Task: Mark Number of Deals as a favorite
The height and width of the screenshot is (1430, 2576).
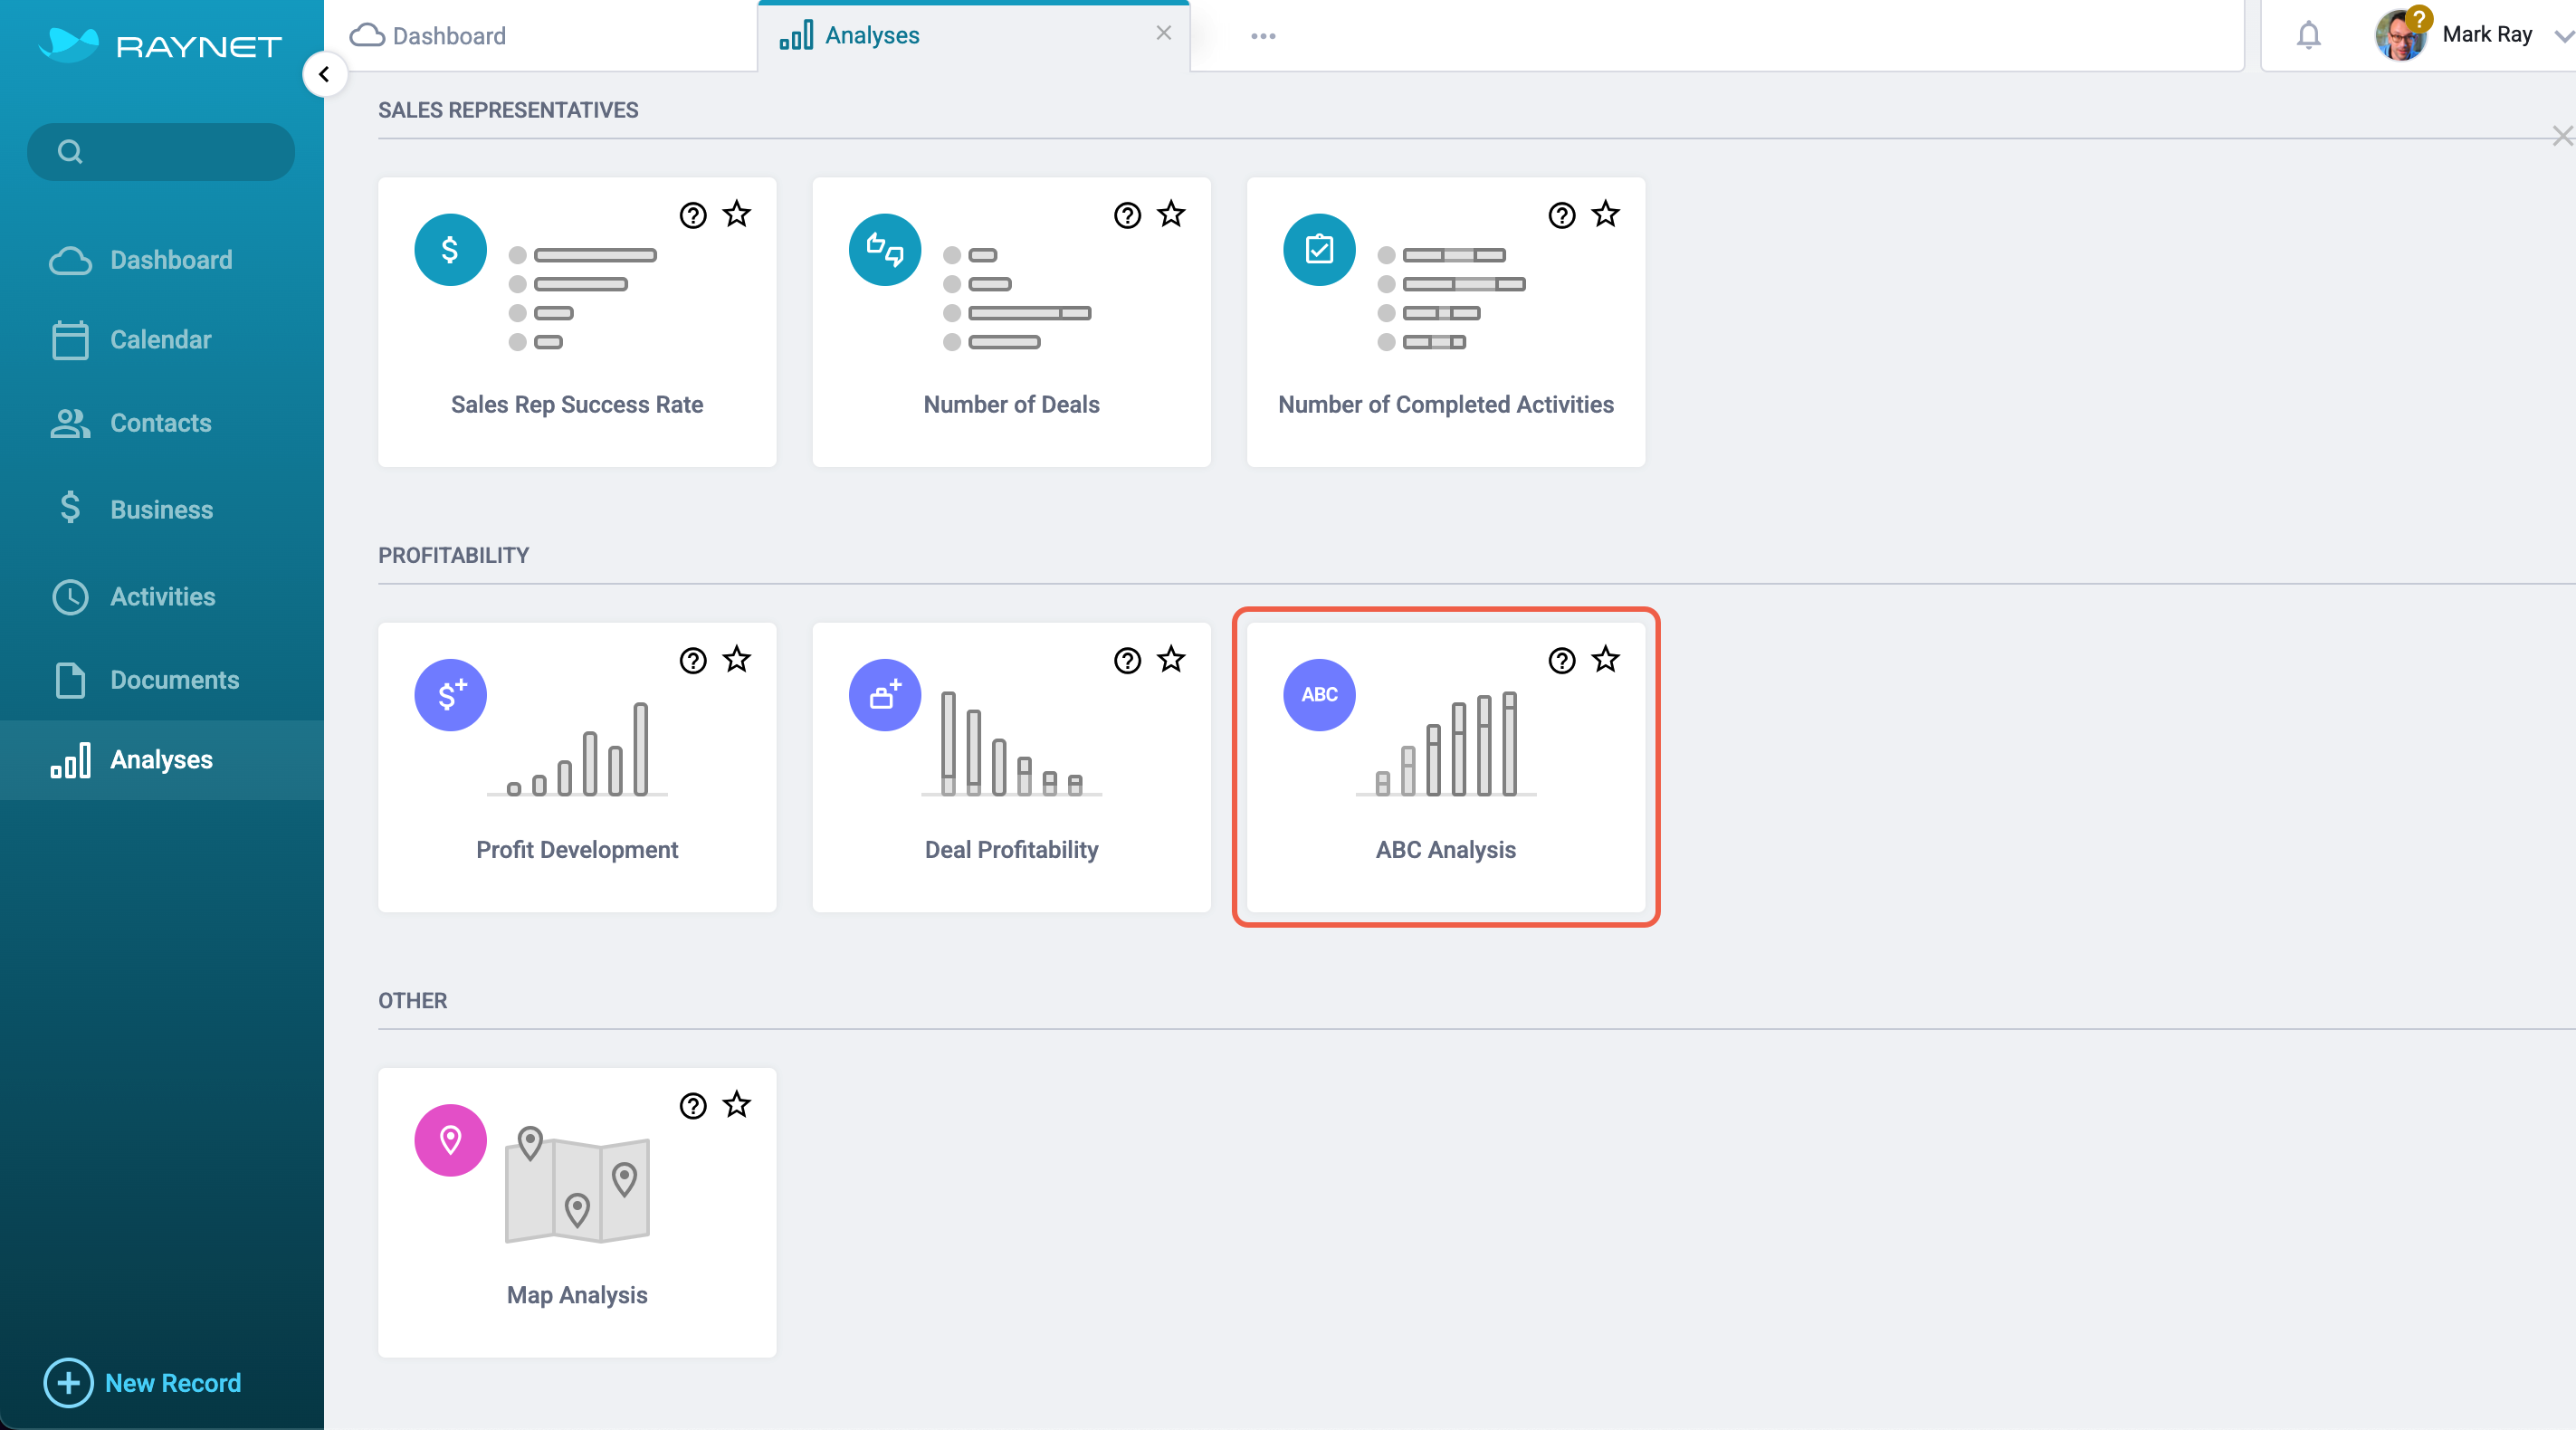Action: [1170, 214]
